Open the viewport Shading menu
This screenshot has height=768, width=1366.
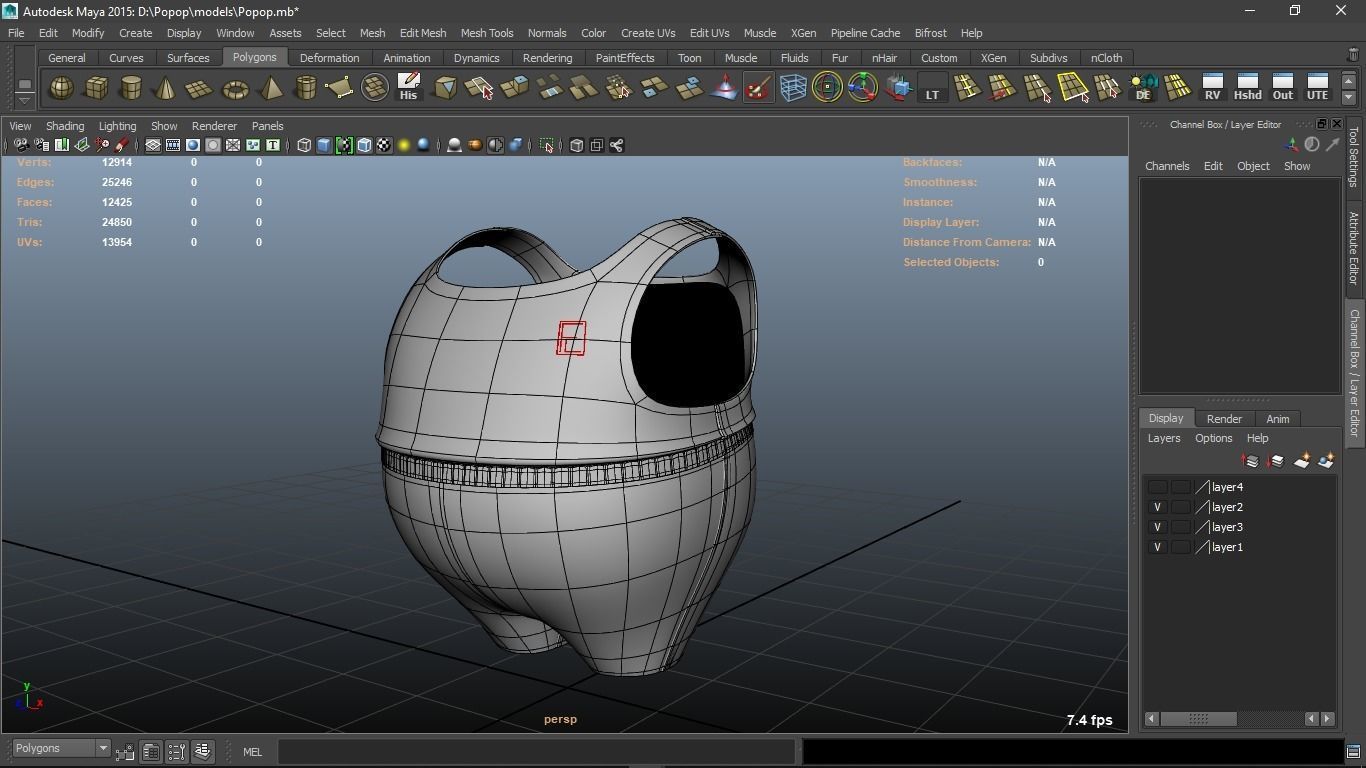point(65,126)
